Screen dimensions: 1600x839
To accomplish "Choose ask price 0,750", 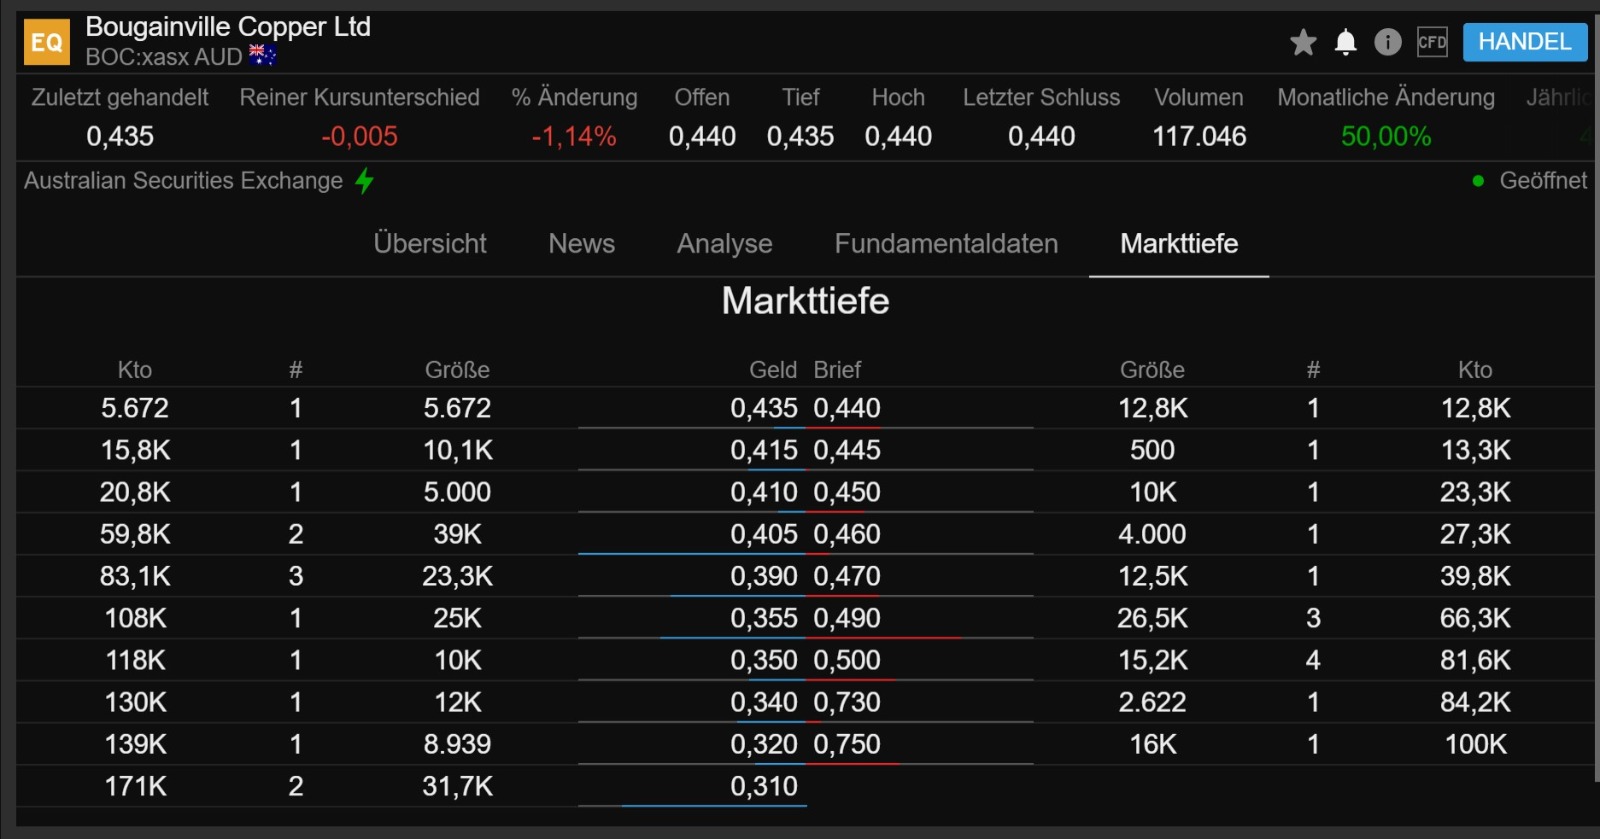I will pyautogui.click(x=847, y=744).
